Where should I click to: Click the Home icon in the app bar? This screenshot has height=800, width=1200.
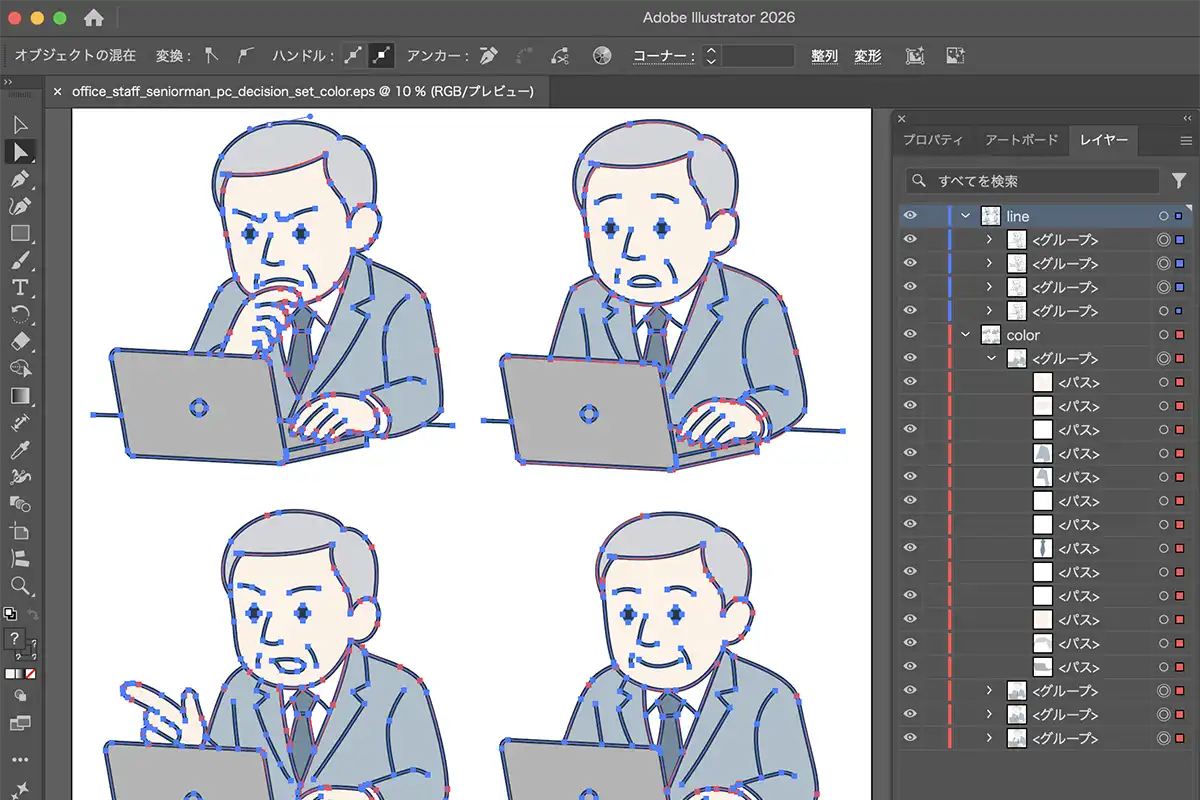[x=95, y=17]
